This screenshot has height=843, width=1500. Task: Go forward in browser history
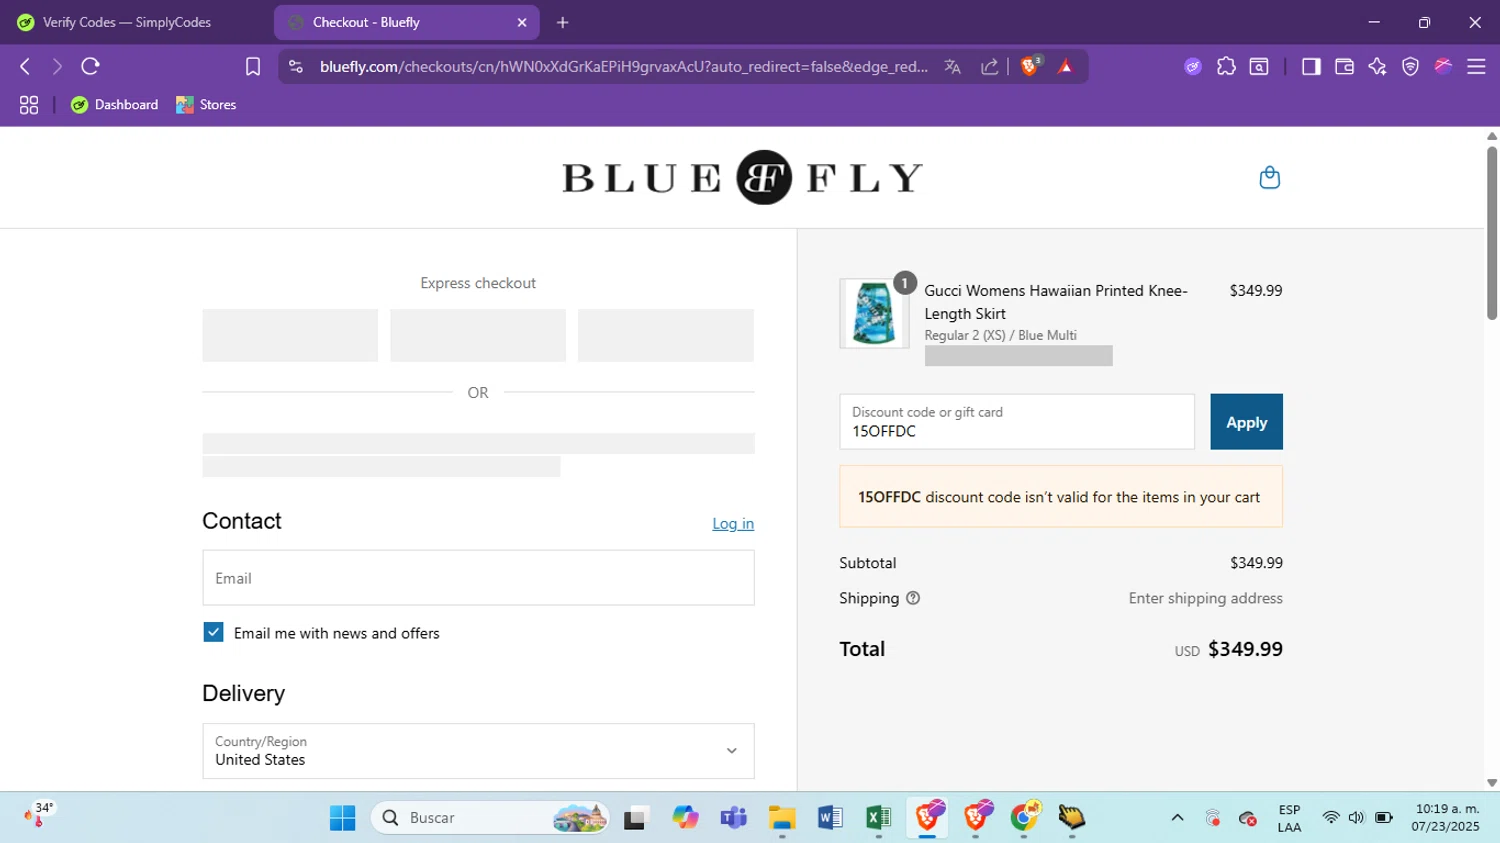(57, 67)
